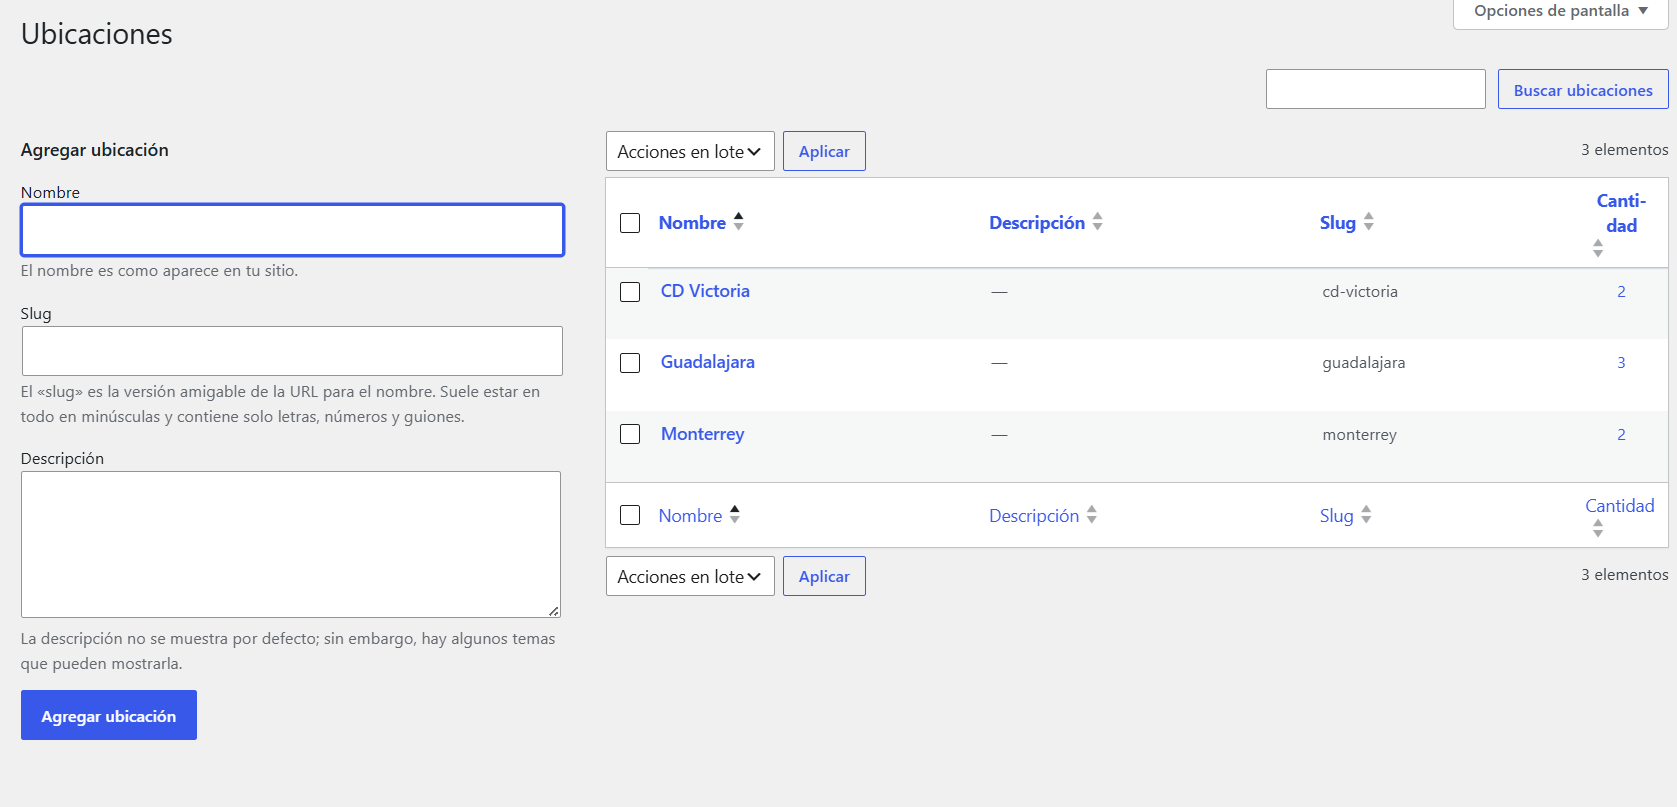Click Buscar ubicaciones button

point(1583,89)
